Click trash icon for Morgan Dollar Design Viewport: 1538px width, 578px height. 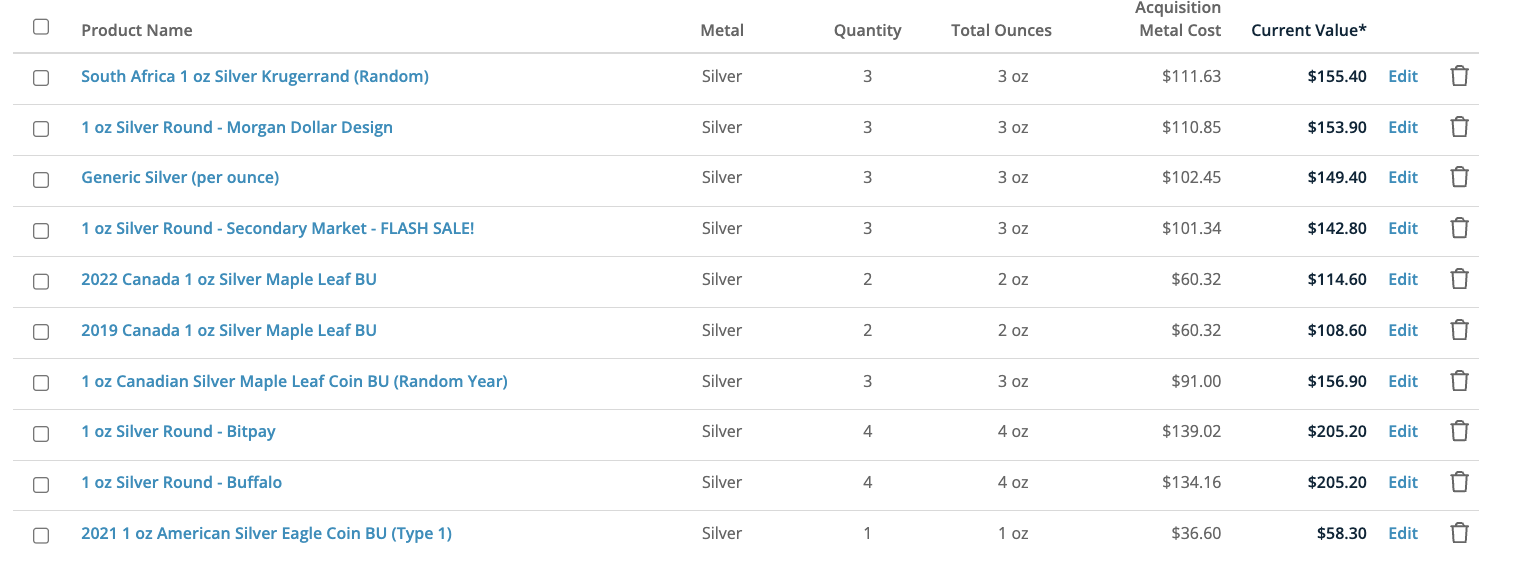coord(1459,127)
